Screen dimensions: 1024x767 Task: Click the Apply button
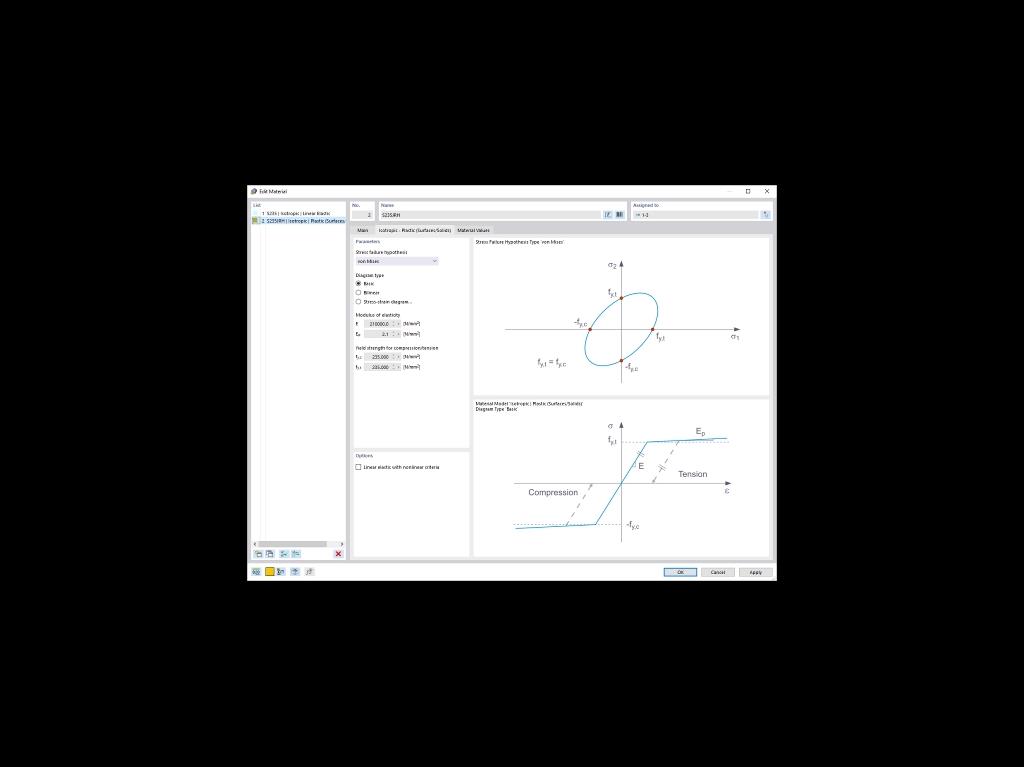click(x=756, y=572)
